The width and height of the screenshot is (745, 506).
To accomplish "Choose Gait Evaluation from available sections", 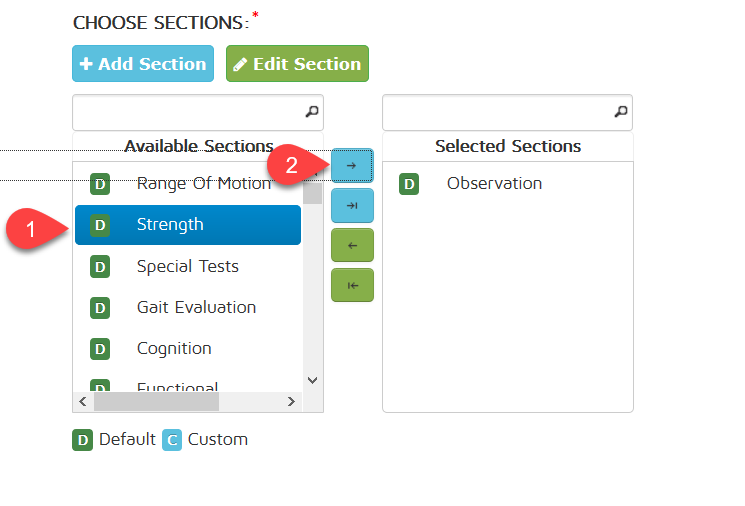I will tap(196, 307).
